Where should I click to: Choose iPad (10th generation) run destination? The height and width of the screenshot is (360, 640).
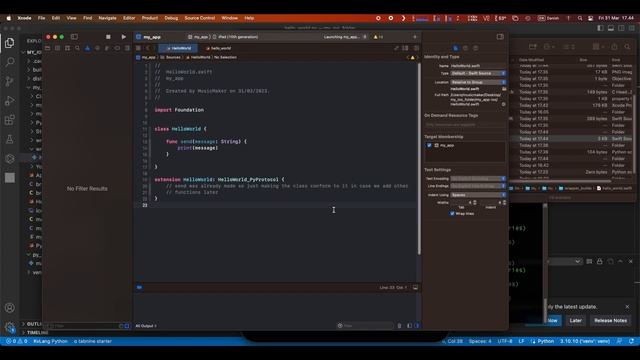point(236,37)
